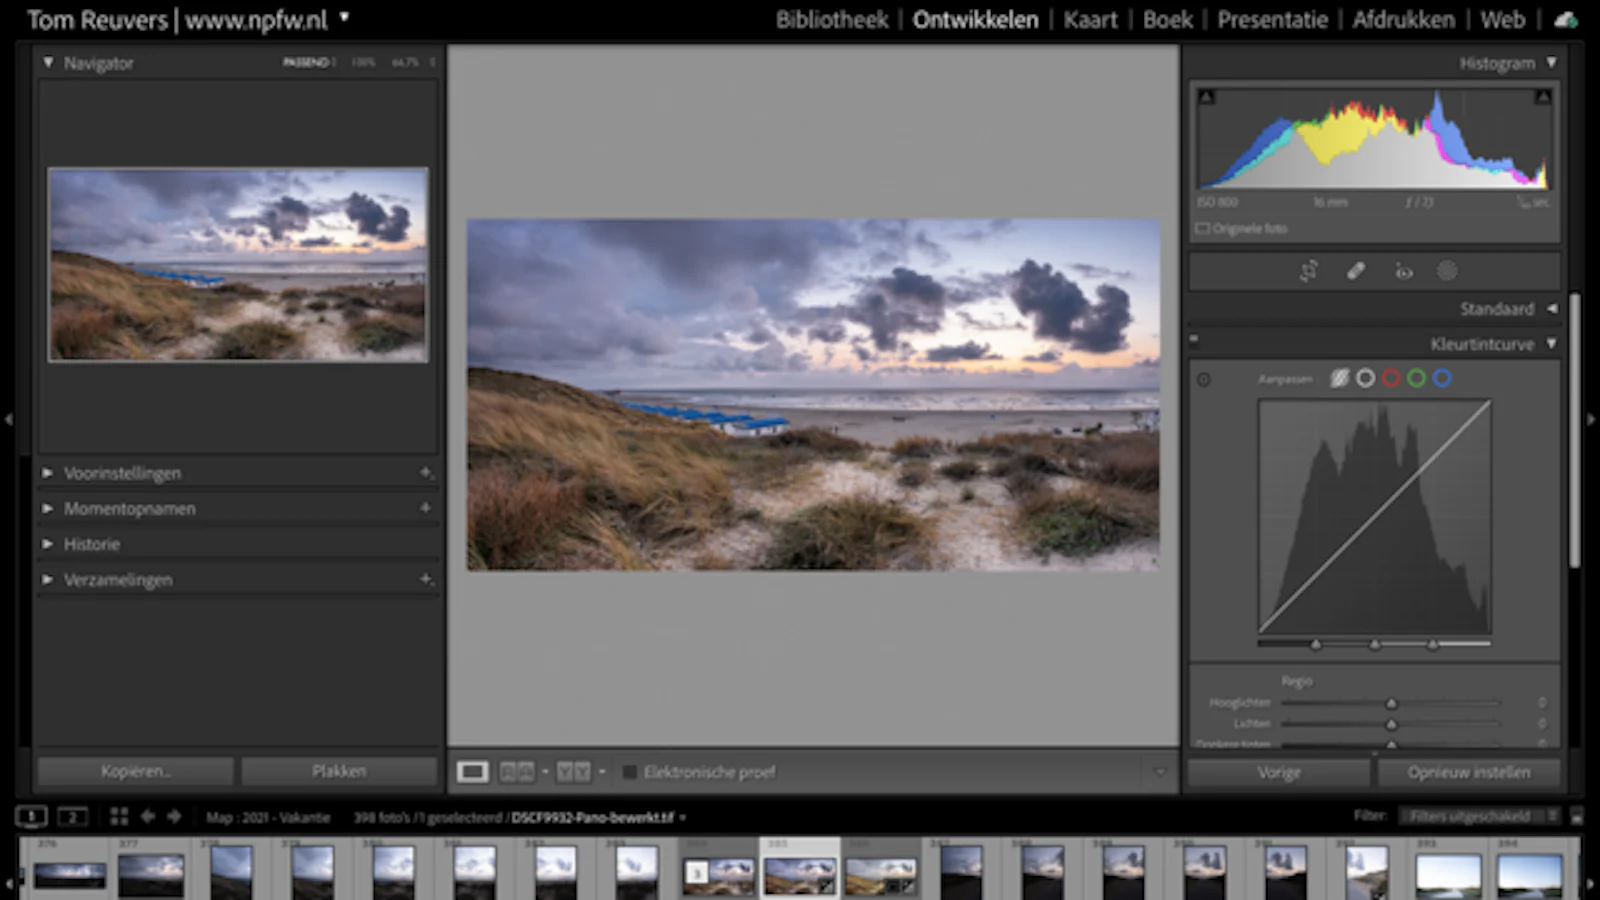Select the Before/After view icon
Screen dimensions: 1600x900
click(x=574, y=772)
